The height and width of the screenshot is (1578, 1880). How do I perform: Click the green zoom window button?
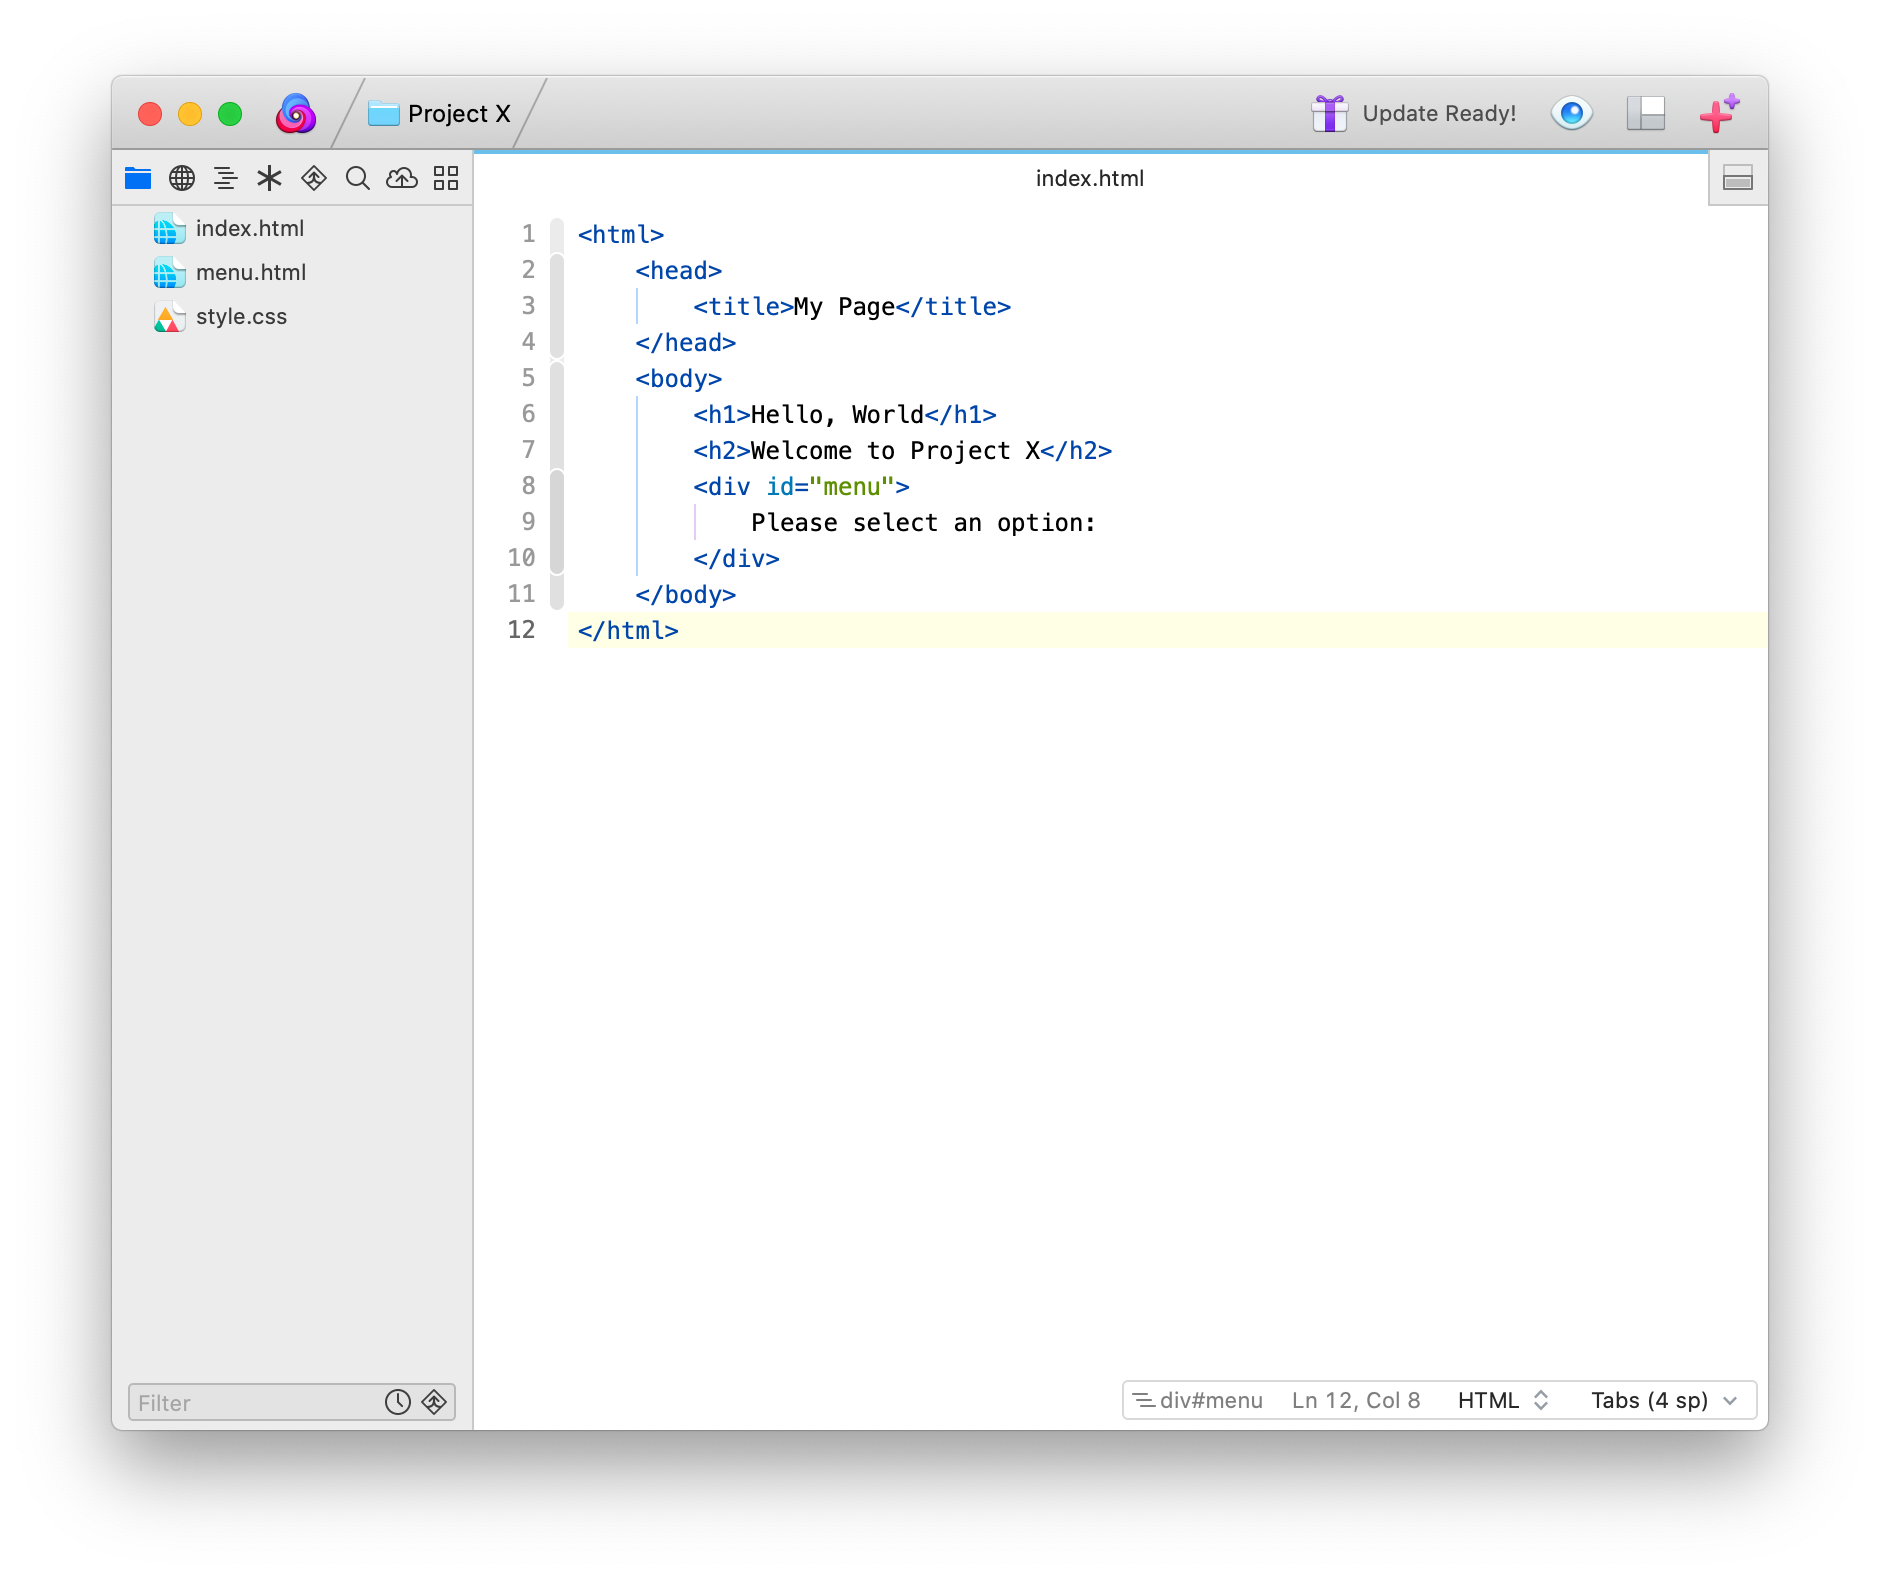pos(230,113)
